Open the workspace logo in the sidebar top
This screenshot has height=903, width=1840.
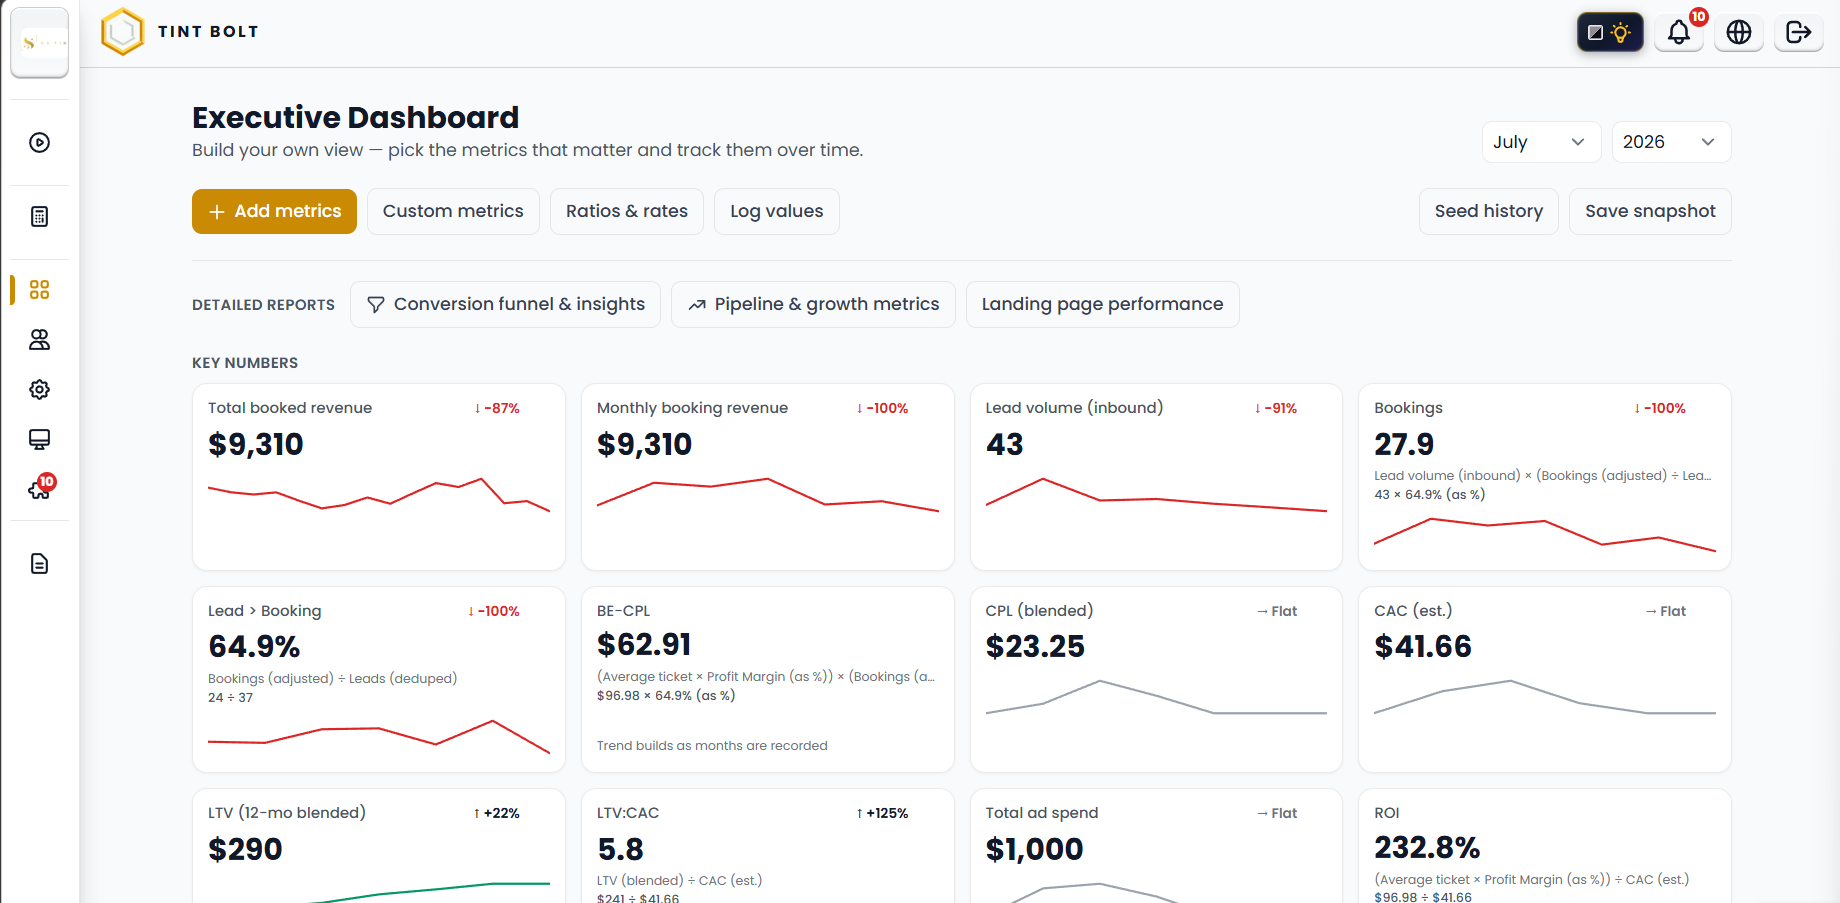(40, 42)
